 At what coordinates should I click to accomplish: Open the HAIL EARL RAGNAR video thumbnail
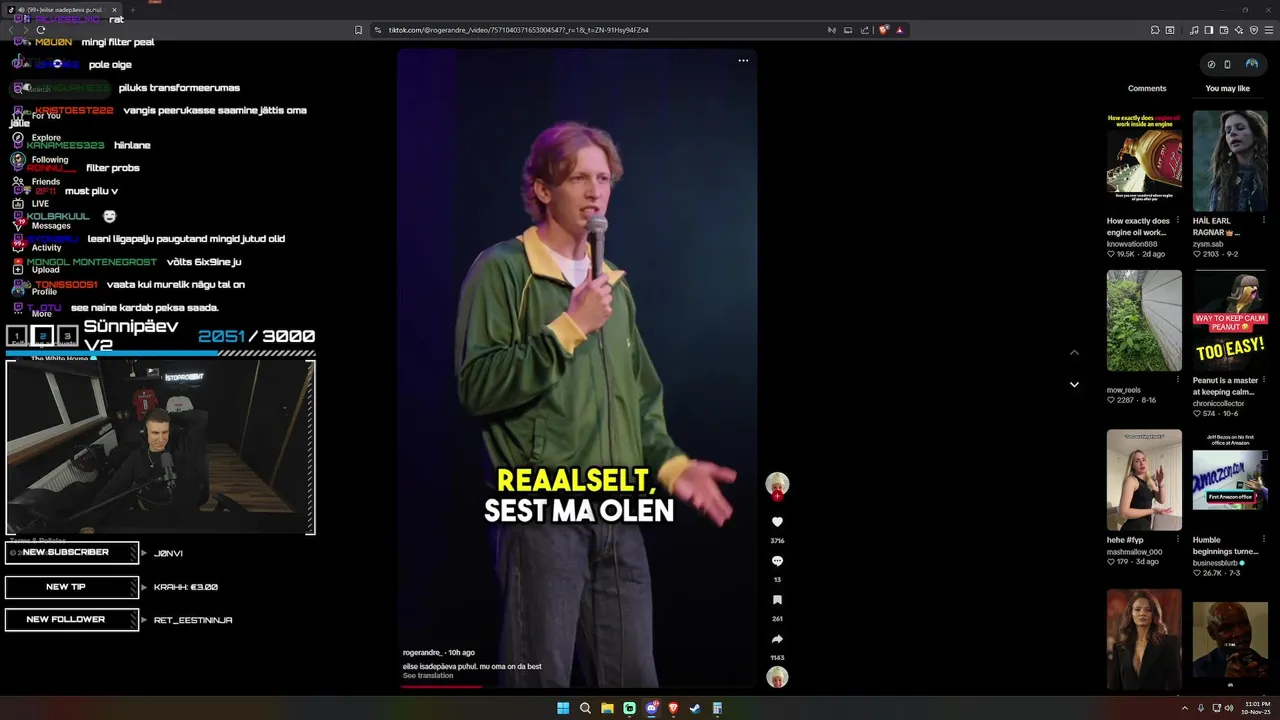pyautogui.click(x=1230, y=160)
